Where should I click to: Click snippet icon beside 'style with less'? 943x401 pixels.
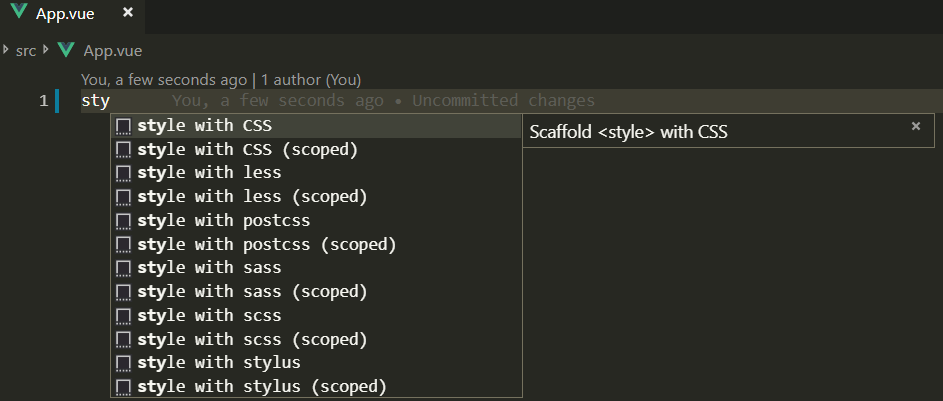pyautogui.click(x=124, y=173)
